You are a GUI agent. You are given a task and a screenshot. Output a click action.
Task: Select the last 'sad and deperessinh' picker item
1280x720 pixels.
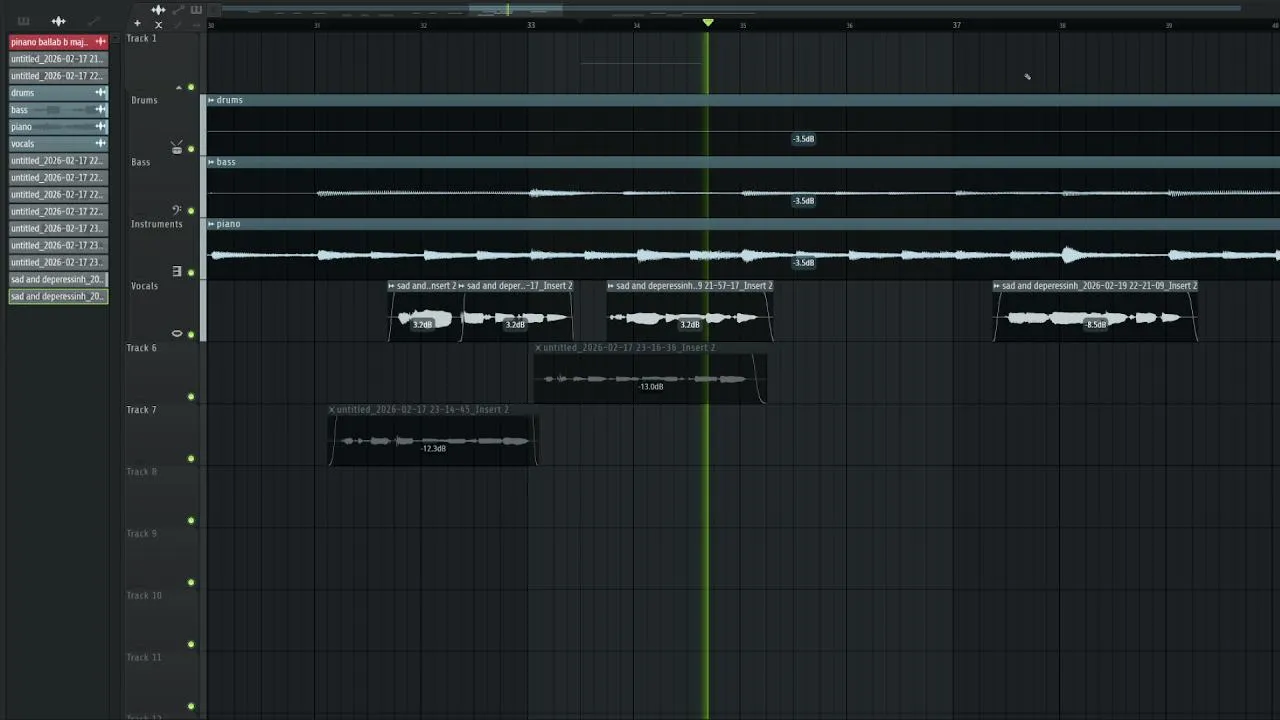coord(58,297)
